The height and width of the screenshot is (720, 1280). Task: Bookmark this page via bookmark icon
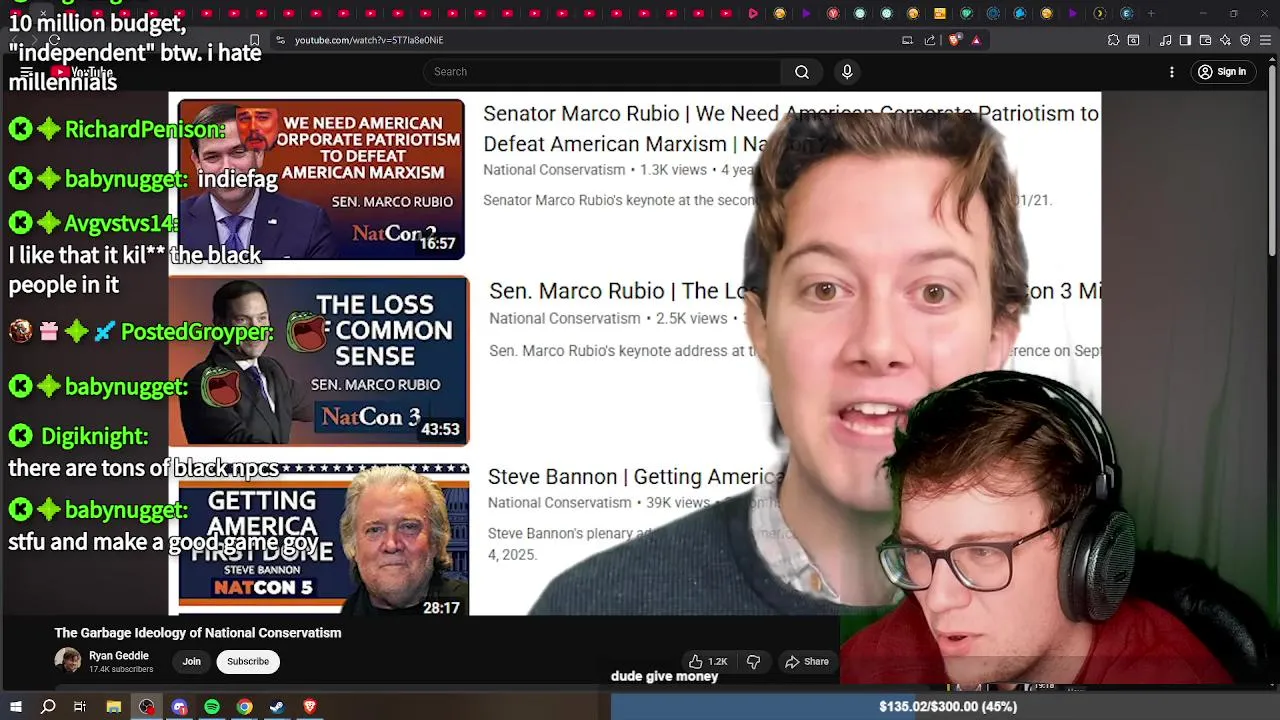click(x=254, y=40)
